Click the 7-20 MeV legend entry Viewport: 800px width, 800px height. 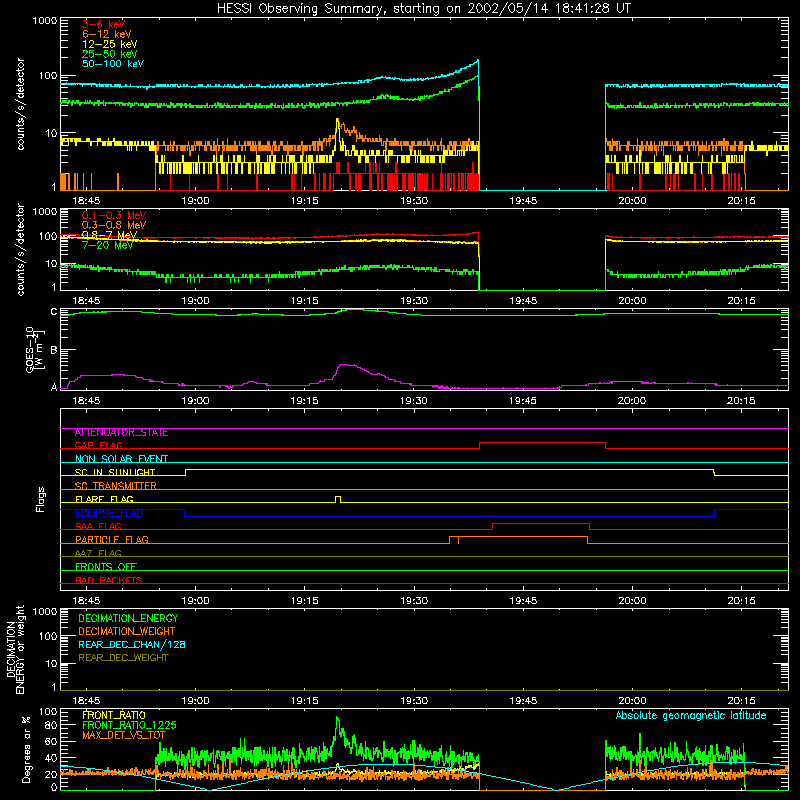107,245
